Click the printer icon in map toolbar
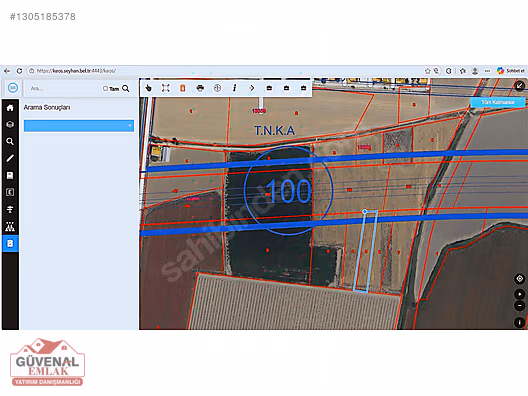The image size is (528, 396). tap(200, 88)
